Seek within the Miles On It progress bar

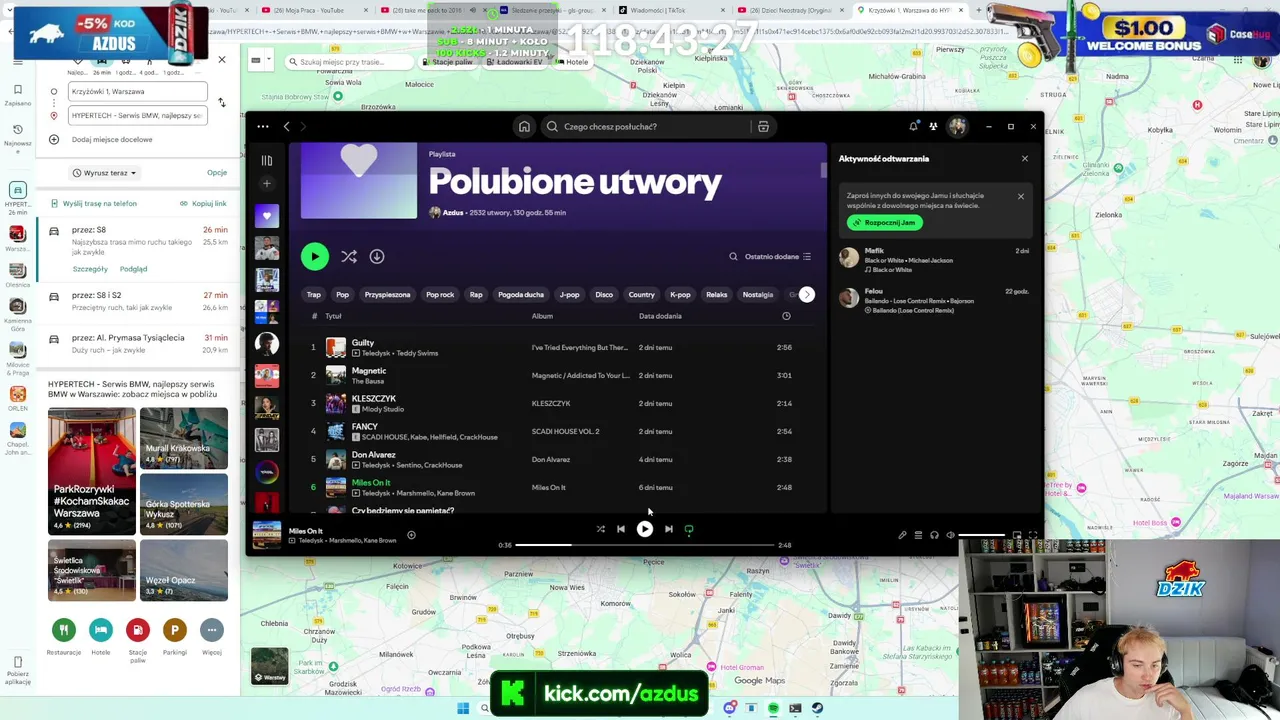(x=645, y=546)
